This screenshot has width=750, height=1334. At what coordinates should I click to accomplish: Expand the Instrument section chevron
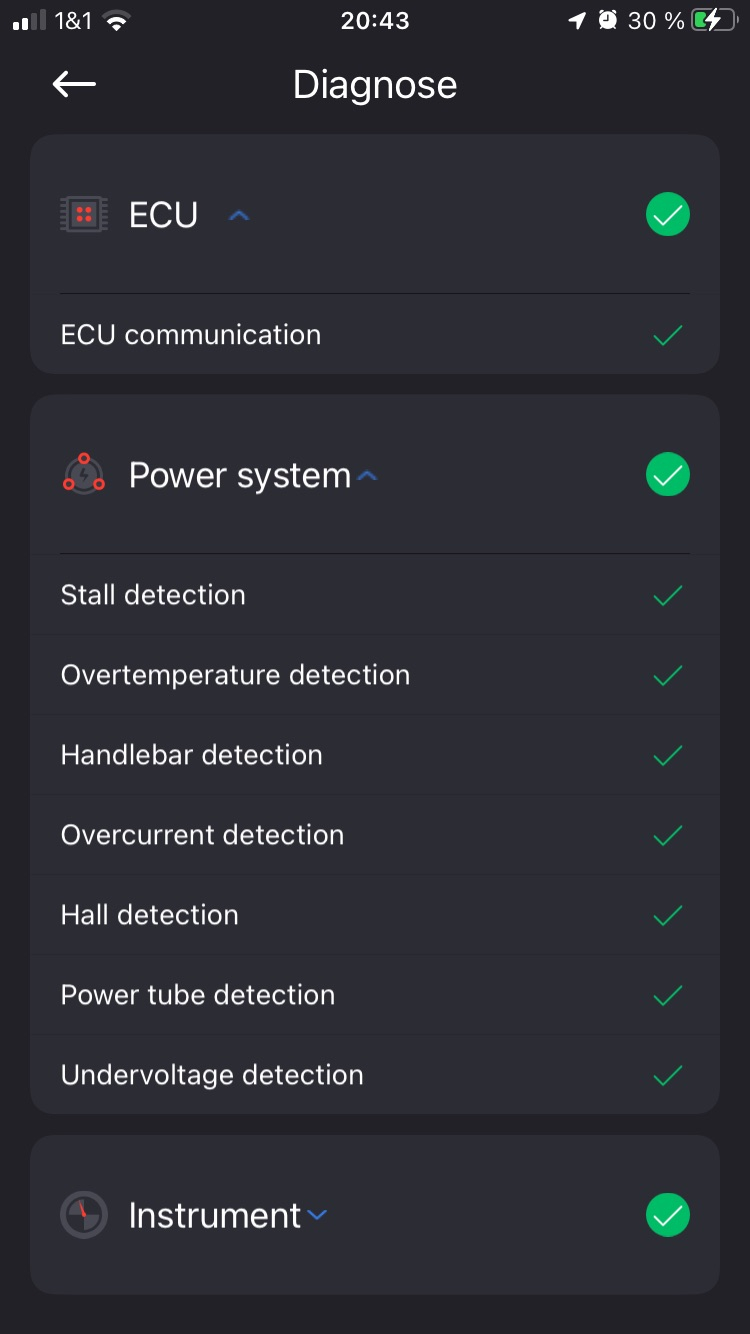point(317,1216)
